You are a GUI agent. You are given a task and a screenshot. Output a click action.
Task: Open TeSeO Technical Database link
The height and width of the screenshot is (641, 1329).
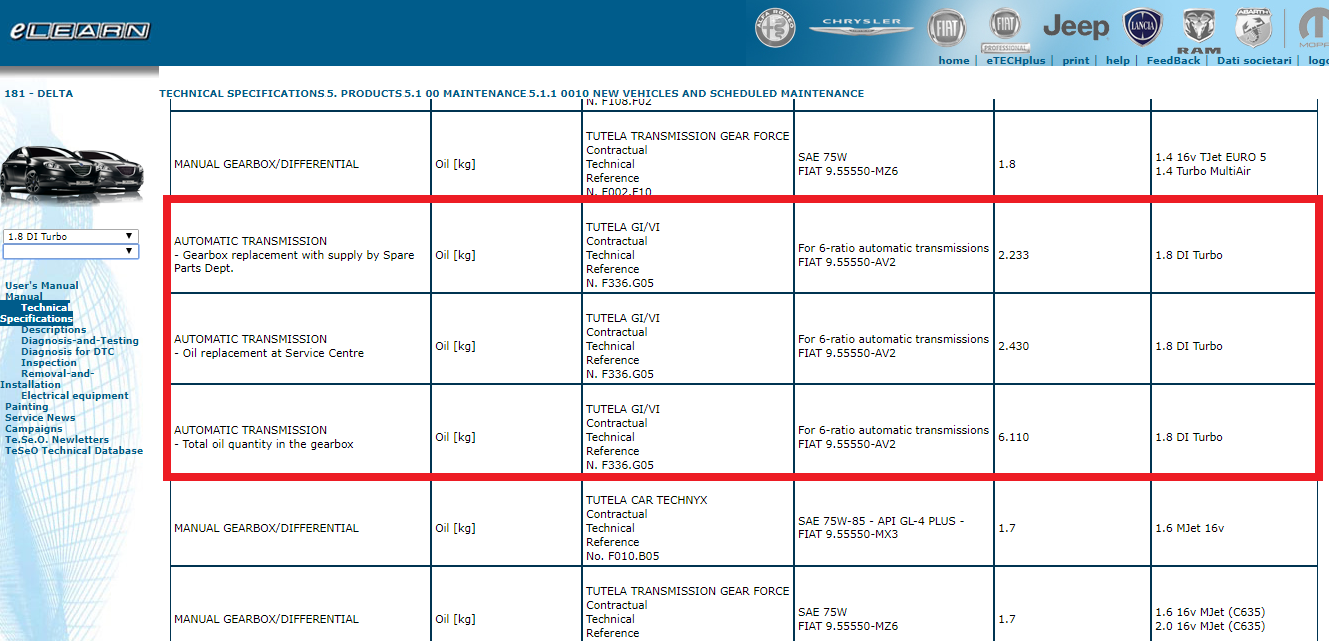74,451
